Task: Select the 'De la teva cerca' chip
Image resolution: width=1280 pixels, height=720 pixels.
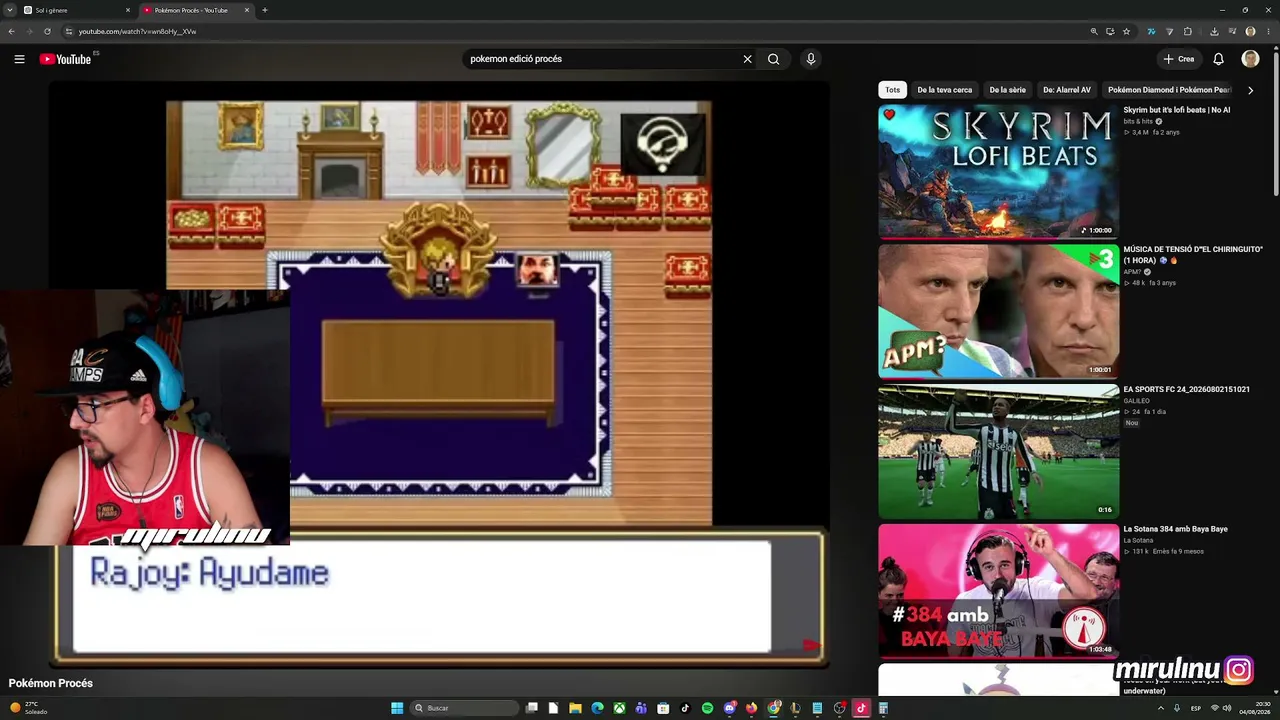Action: [945, 90]
